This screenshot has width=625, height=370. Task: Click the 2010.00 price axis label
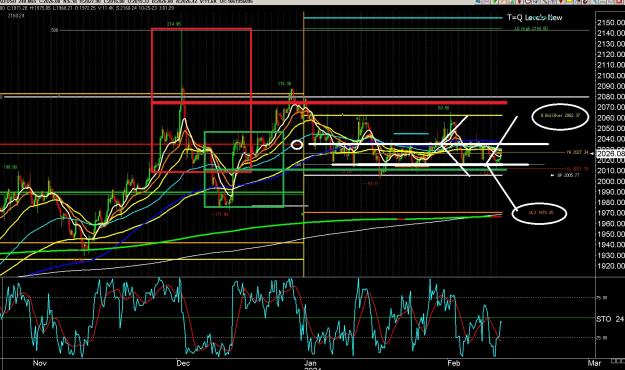tap(611, 171)
